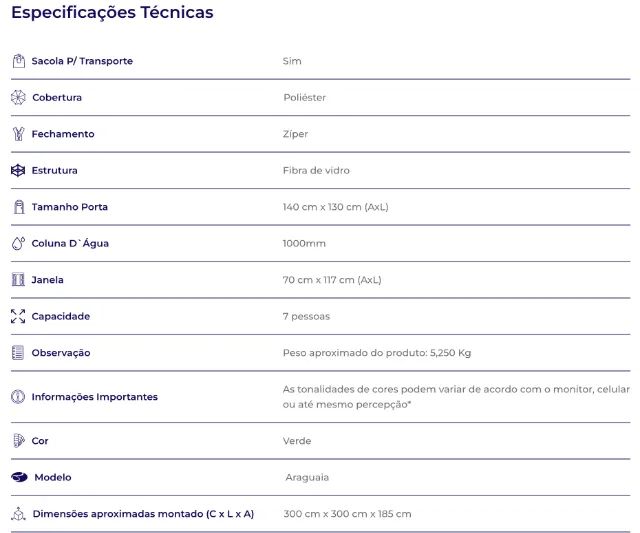Select the Poliéster cobertura value

(x=304, y=98)
